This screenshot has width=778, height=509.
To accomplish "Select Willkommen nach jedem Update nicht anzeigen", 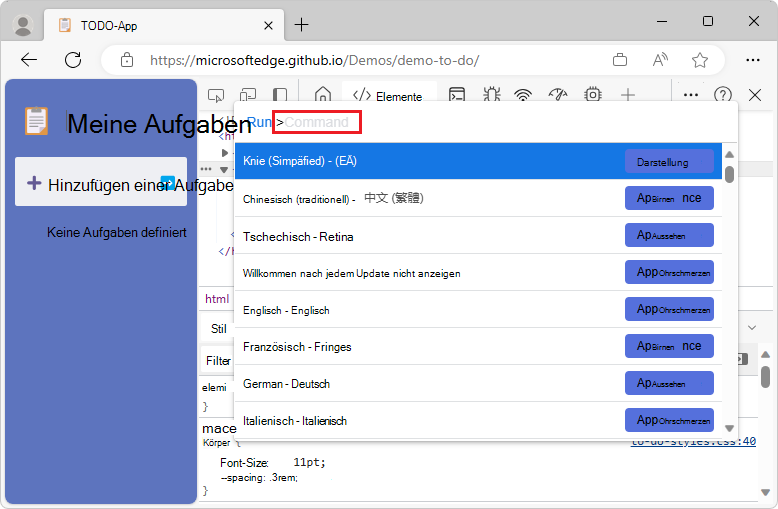I will [x=478, y=272].
